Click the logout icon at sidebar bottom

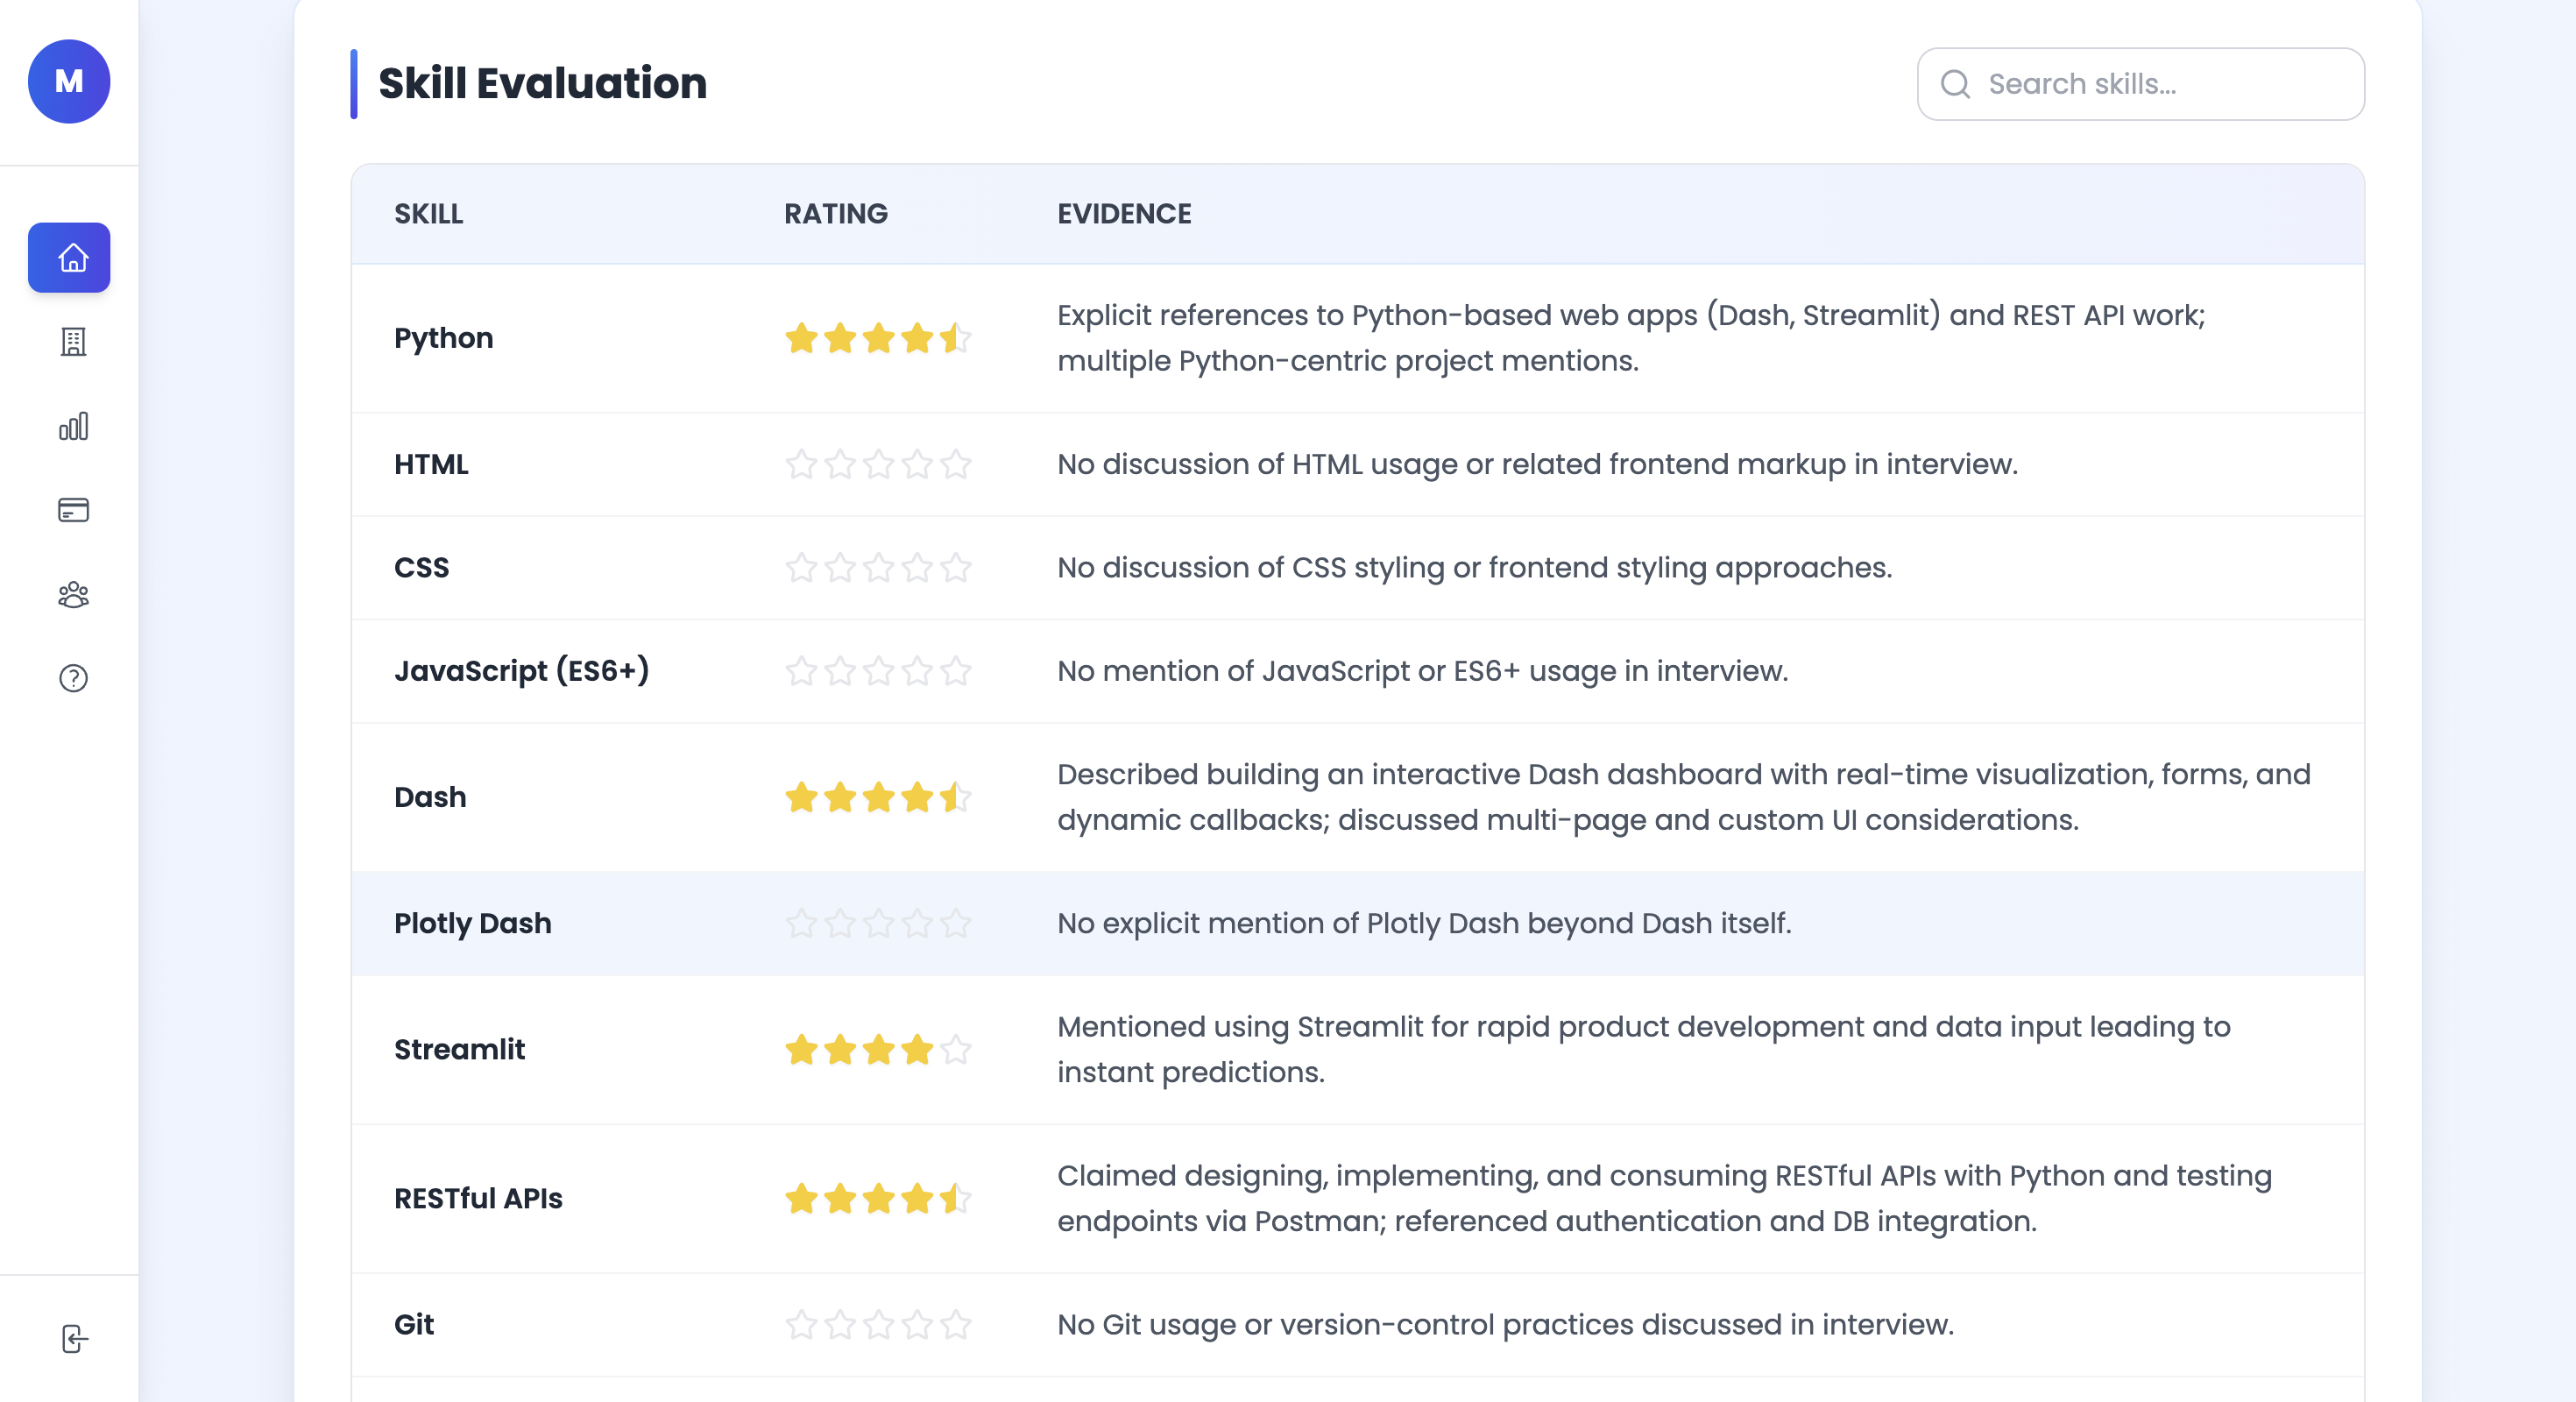pyautogui.click(x=75, y=1339)
